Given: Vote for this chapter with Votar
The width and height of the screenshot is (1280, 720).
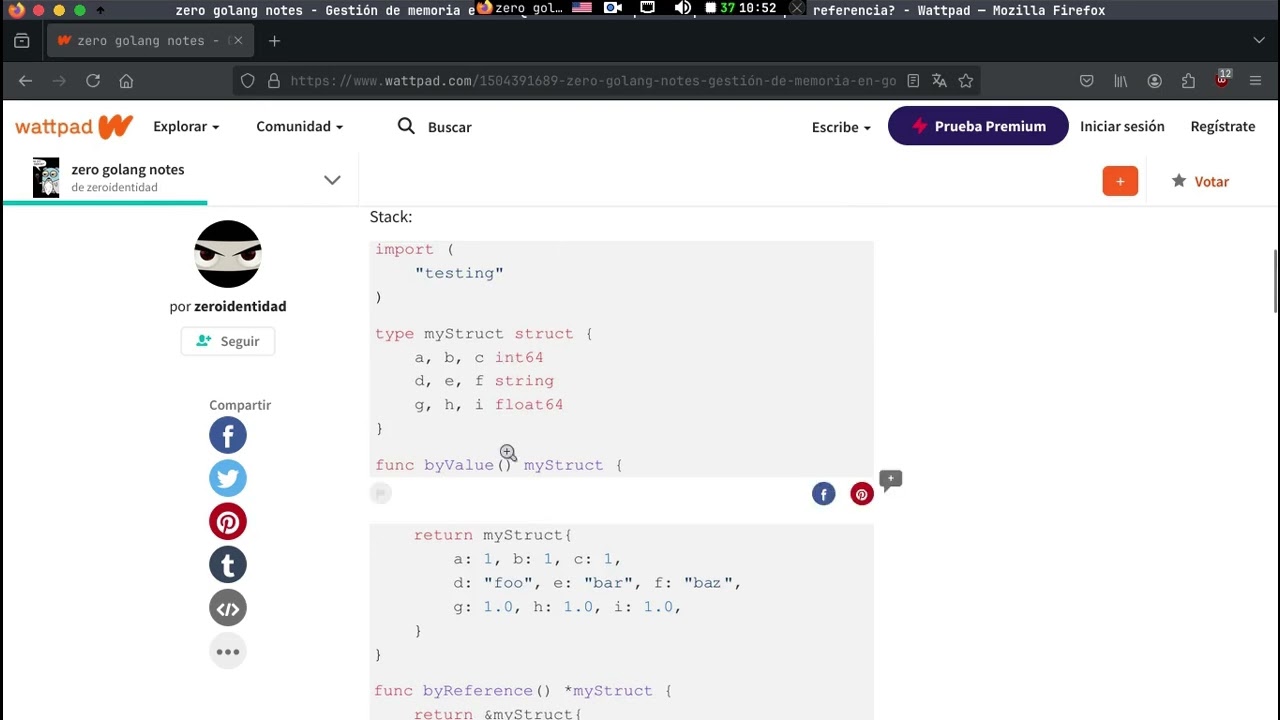Looking at the screenshot, I should tap(1200, 181).
